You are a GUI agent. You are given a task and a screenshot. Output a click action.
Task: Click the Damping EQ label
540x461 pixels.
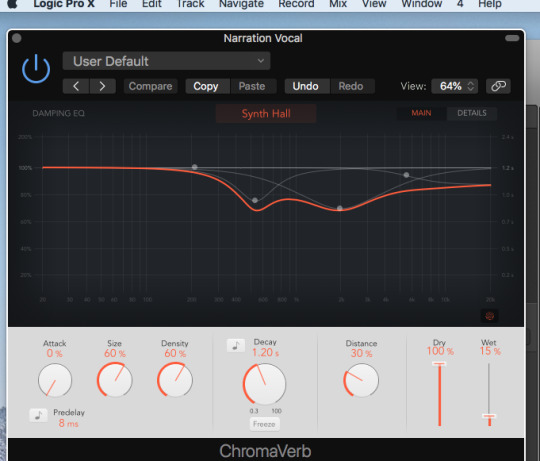[59, 113]
